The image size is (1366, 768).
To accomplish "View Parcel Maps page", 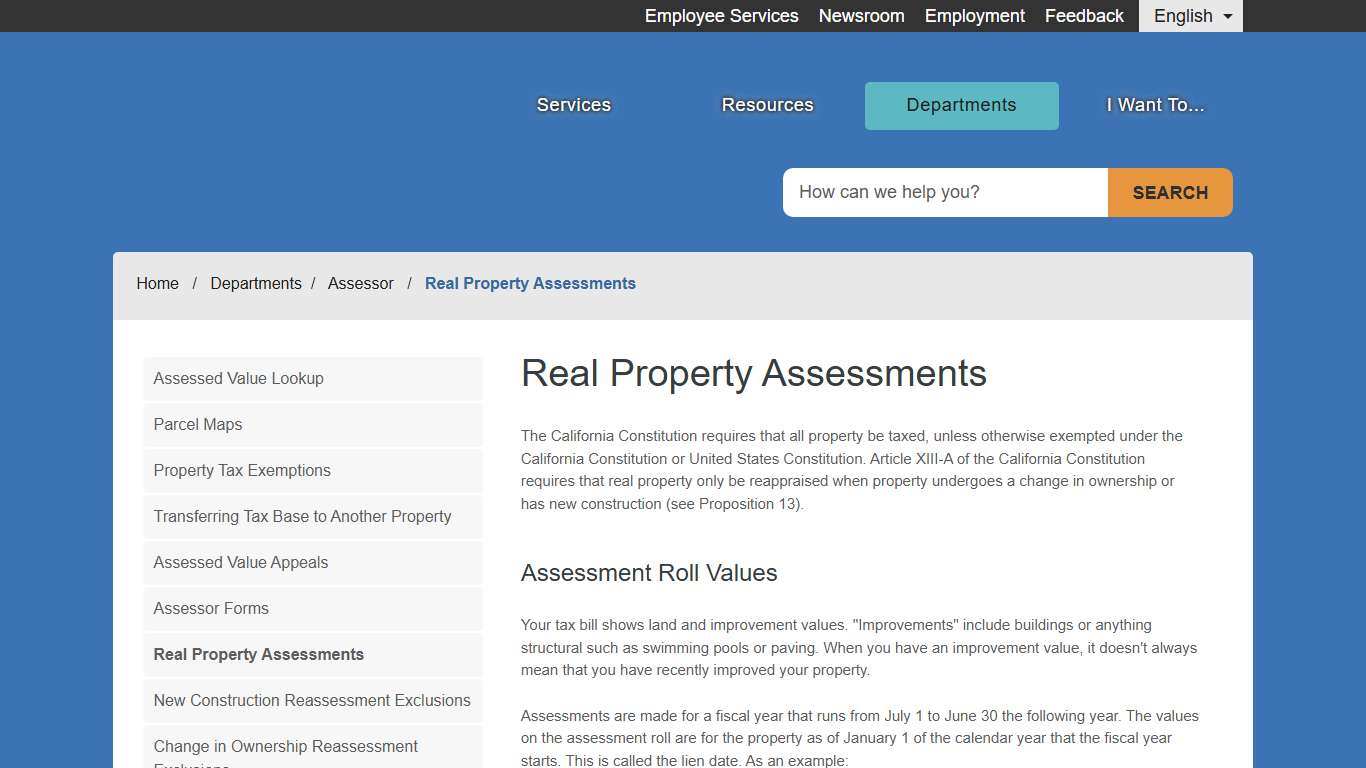I will coord(197,424).
